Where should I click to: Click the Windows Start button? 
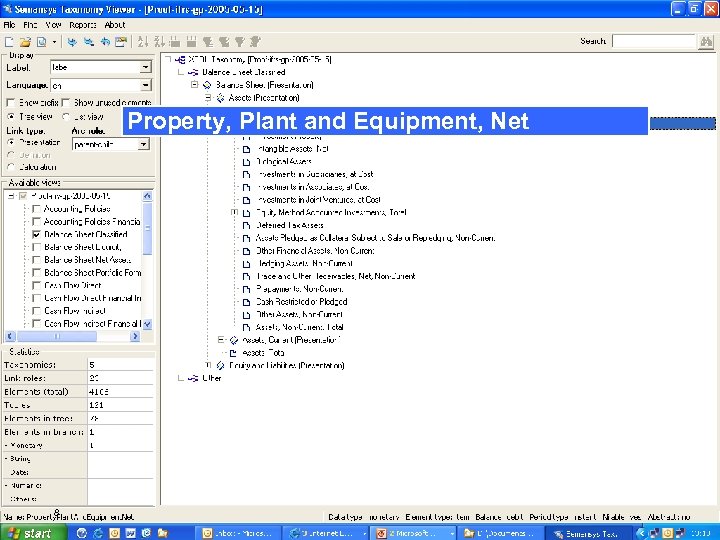[x=29, y=533]
